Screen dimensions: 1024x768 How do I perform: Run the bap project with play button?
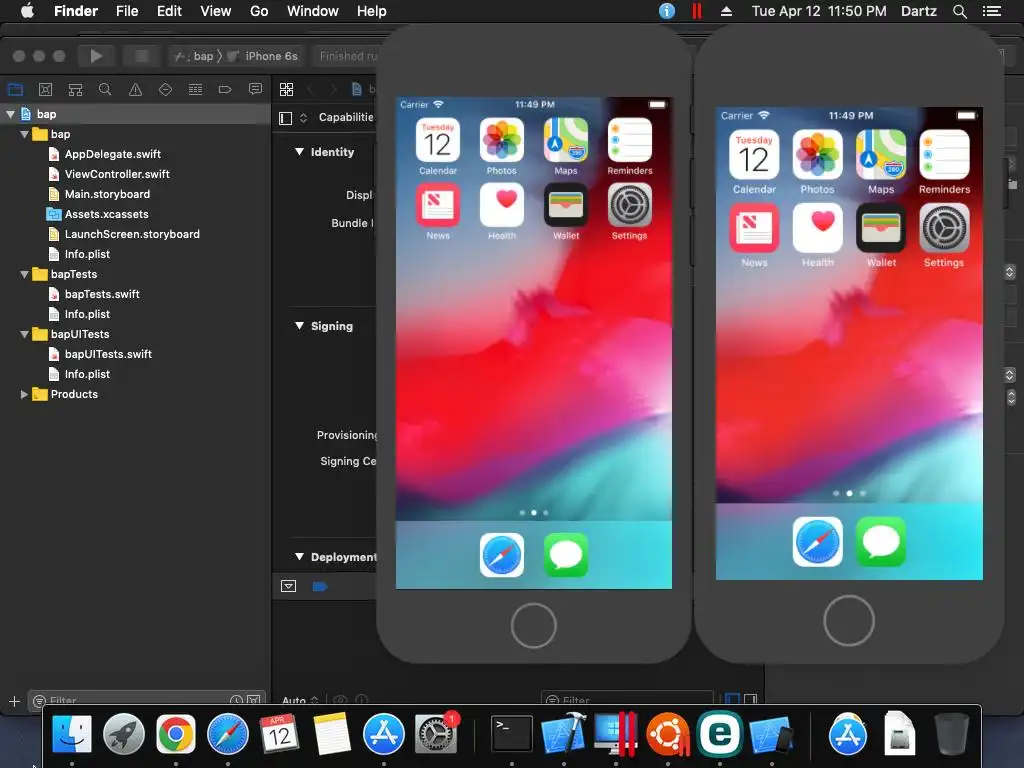point(96,56)
